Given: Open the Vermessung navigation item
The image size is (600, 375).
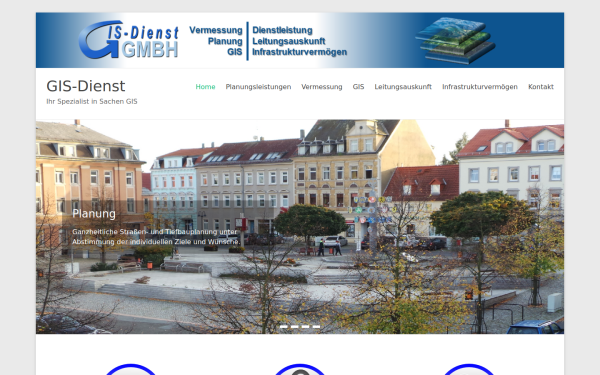Looking at the screenshot, I should (322, 87).
